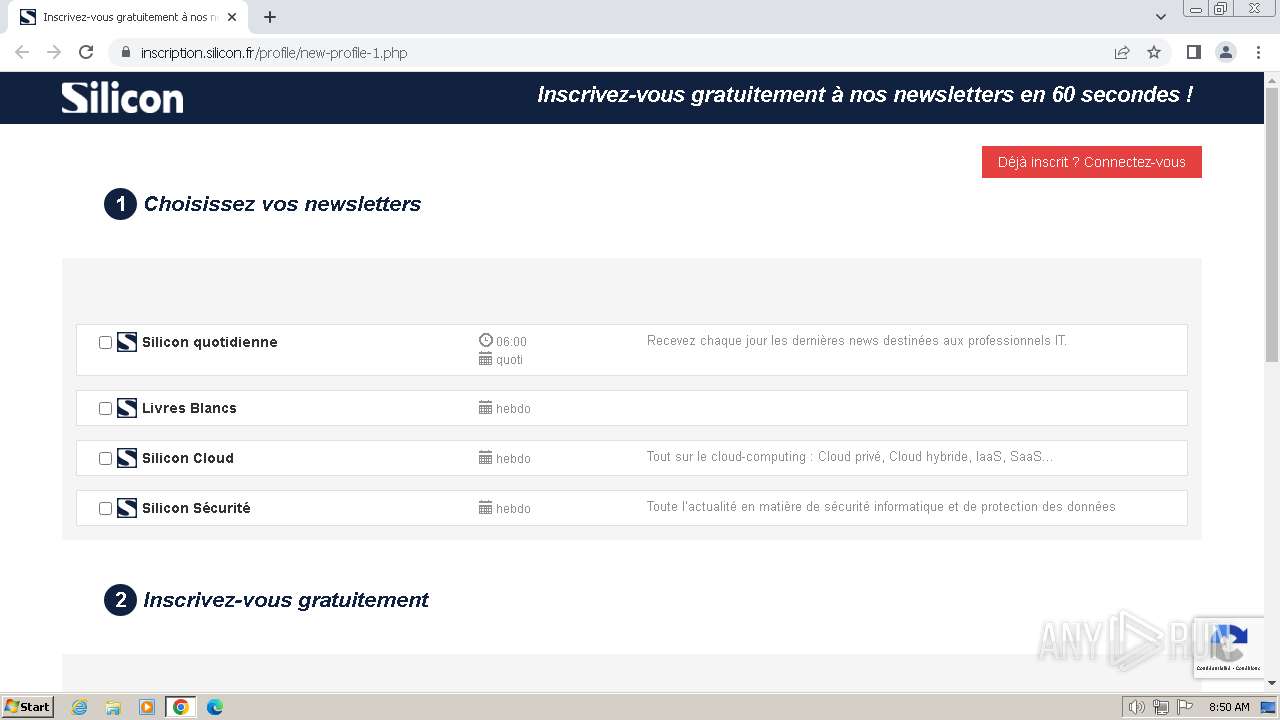Click the Tout sur le cloud-computing description
1280x720 pixels.
850,457
